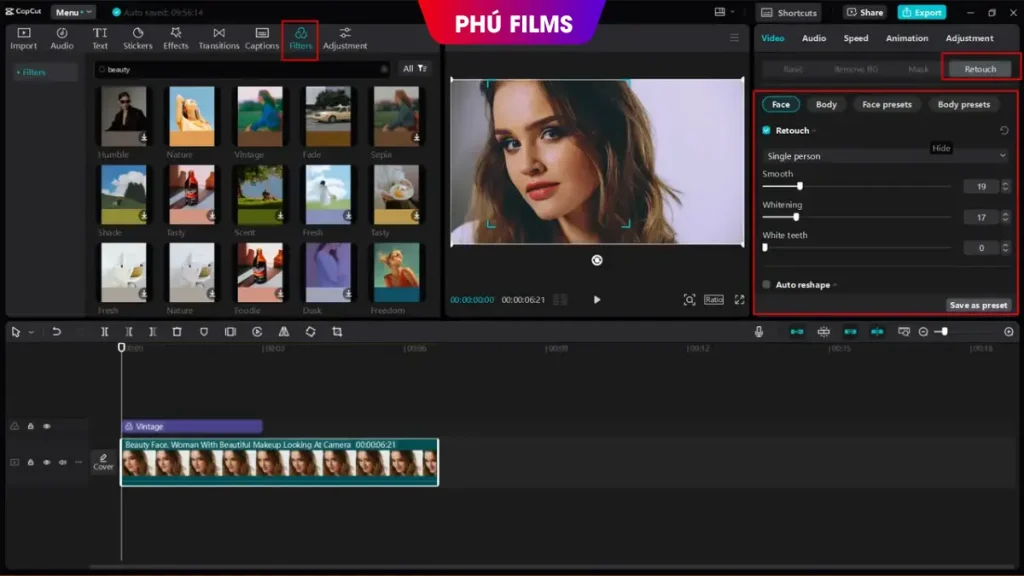Click the microphone voiceover record icon
This screenshot has height=576, width=1024.
point(759,332)
